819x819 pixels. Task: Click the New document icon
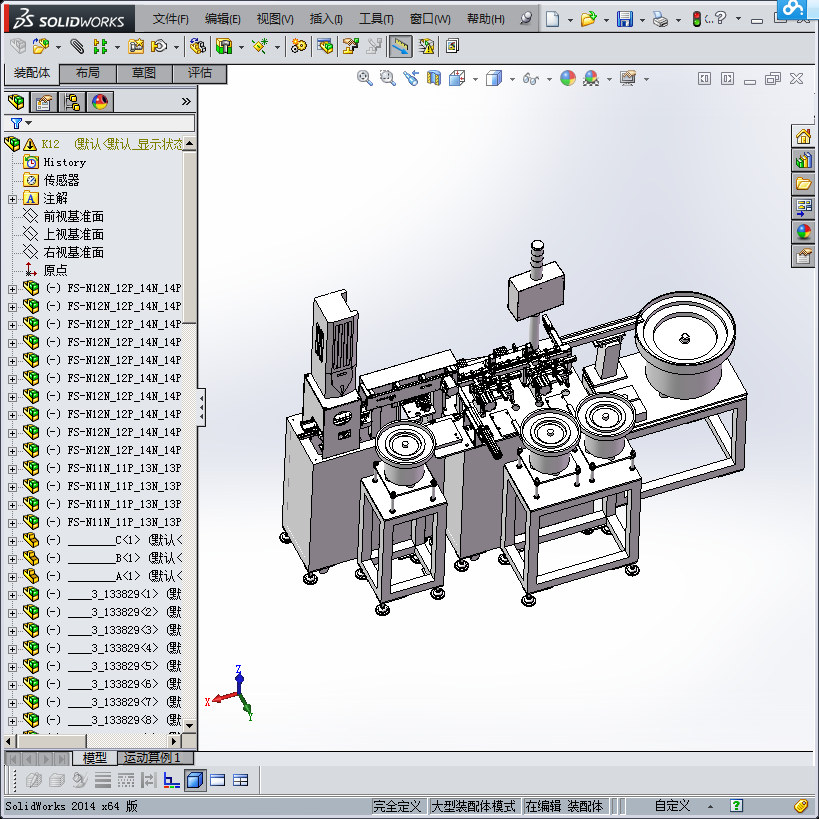(x=552, y=19)
